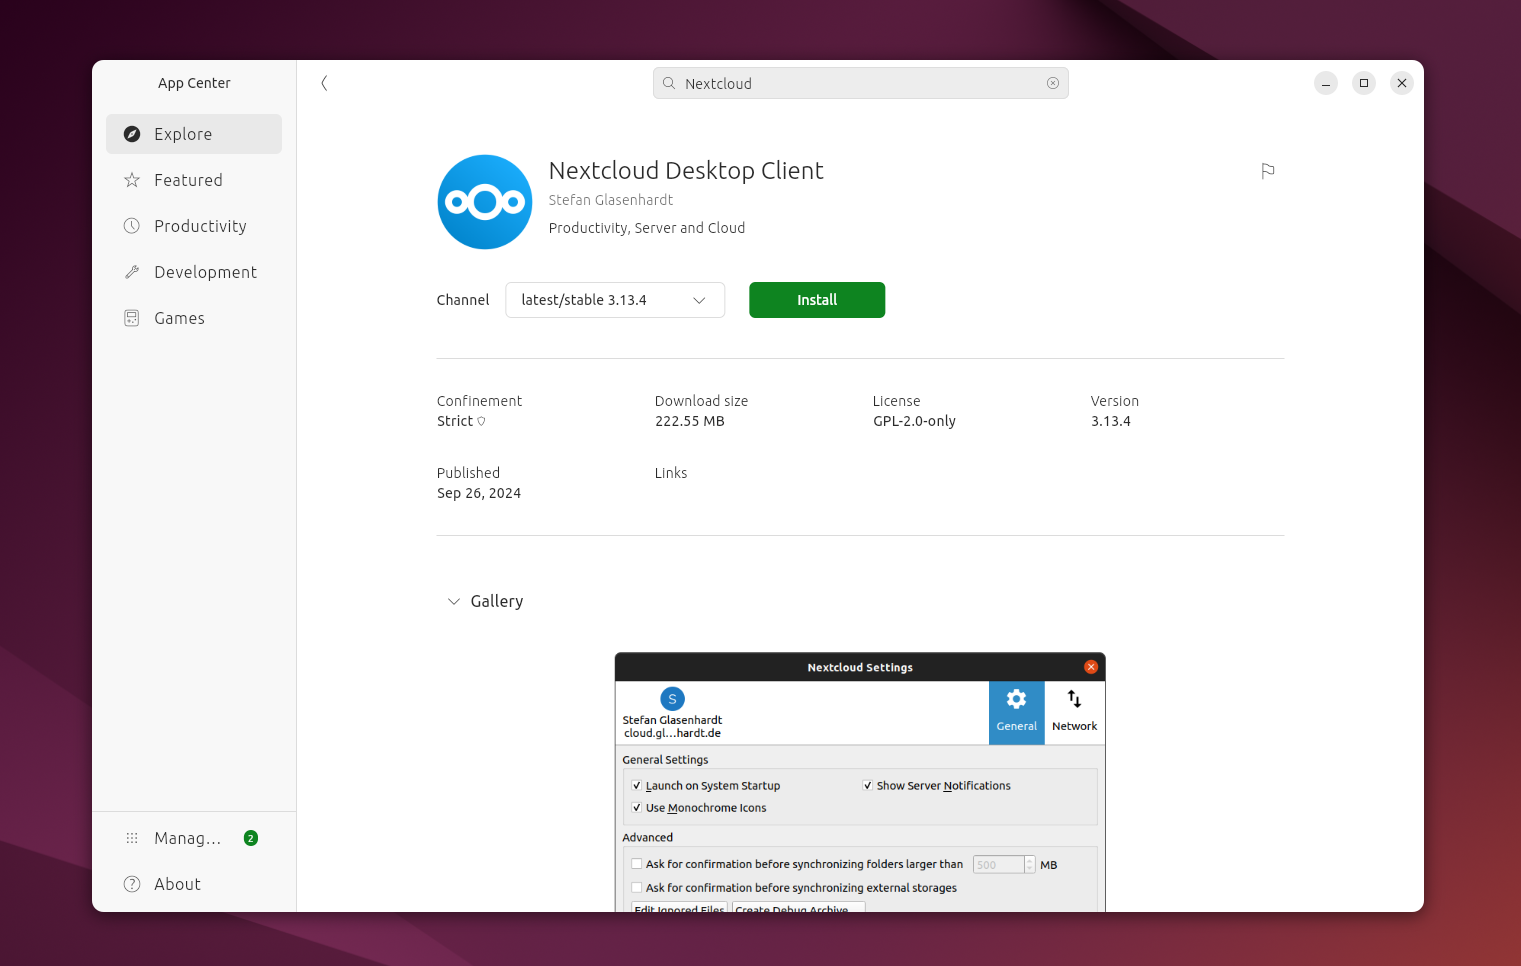This screenshot has height=966, width=1521.
Task: Click the 222.55 MB download size
Action: click(690, 421)
